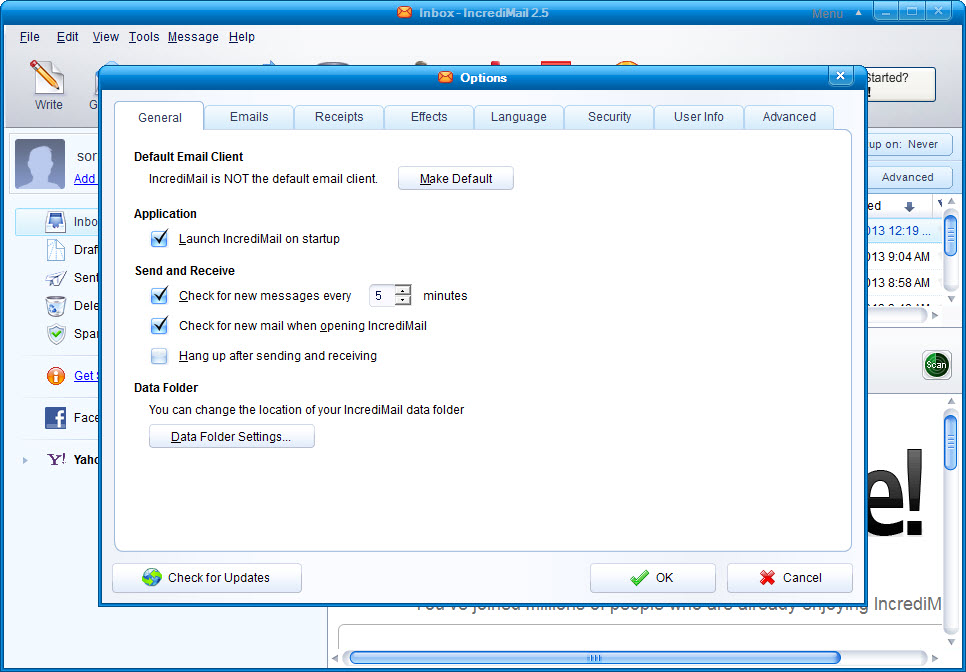The image size is (966, 672).
Task: Click the globe icon on Check for Updates
Action: (152, 578)
